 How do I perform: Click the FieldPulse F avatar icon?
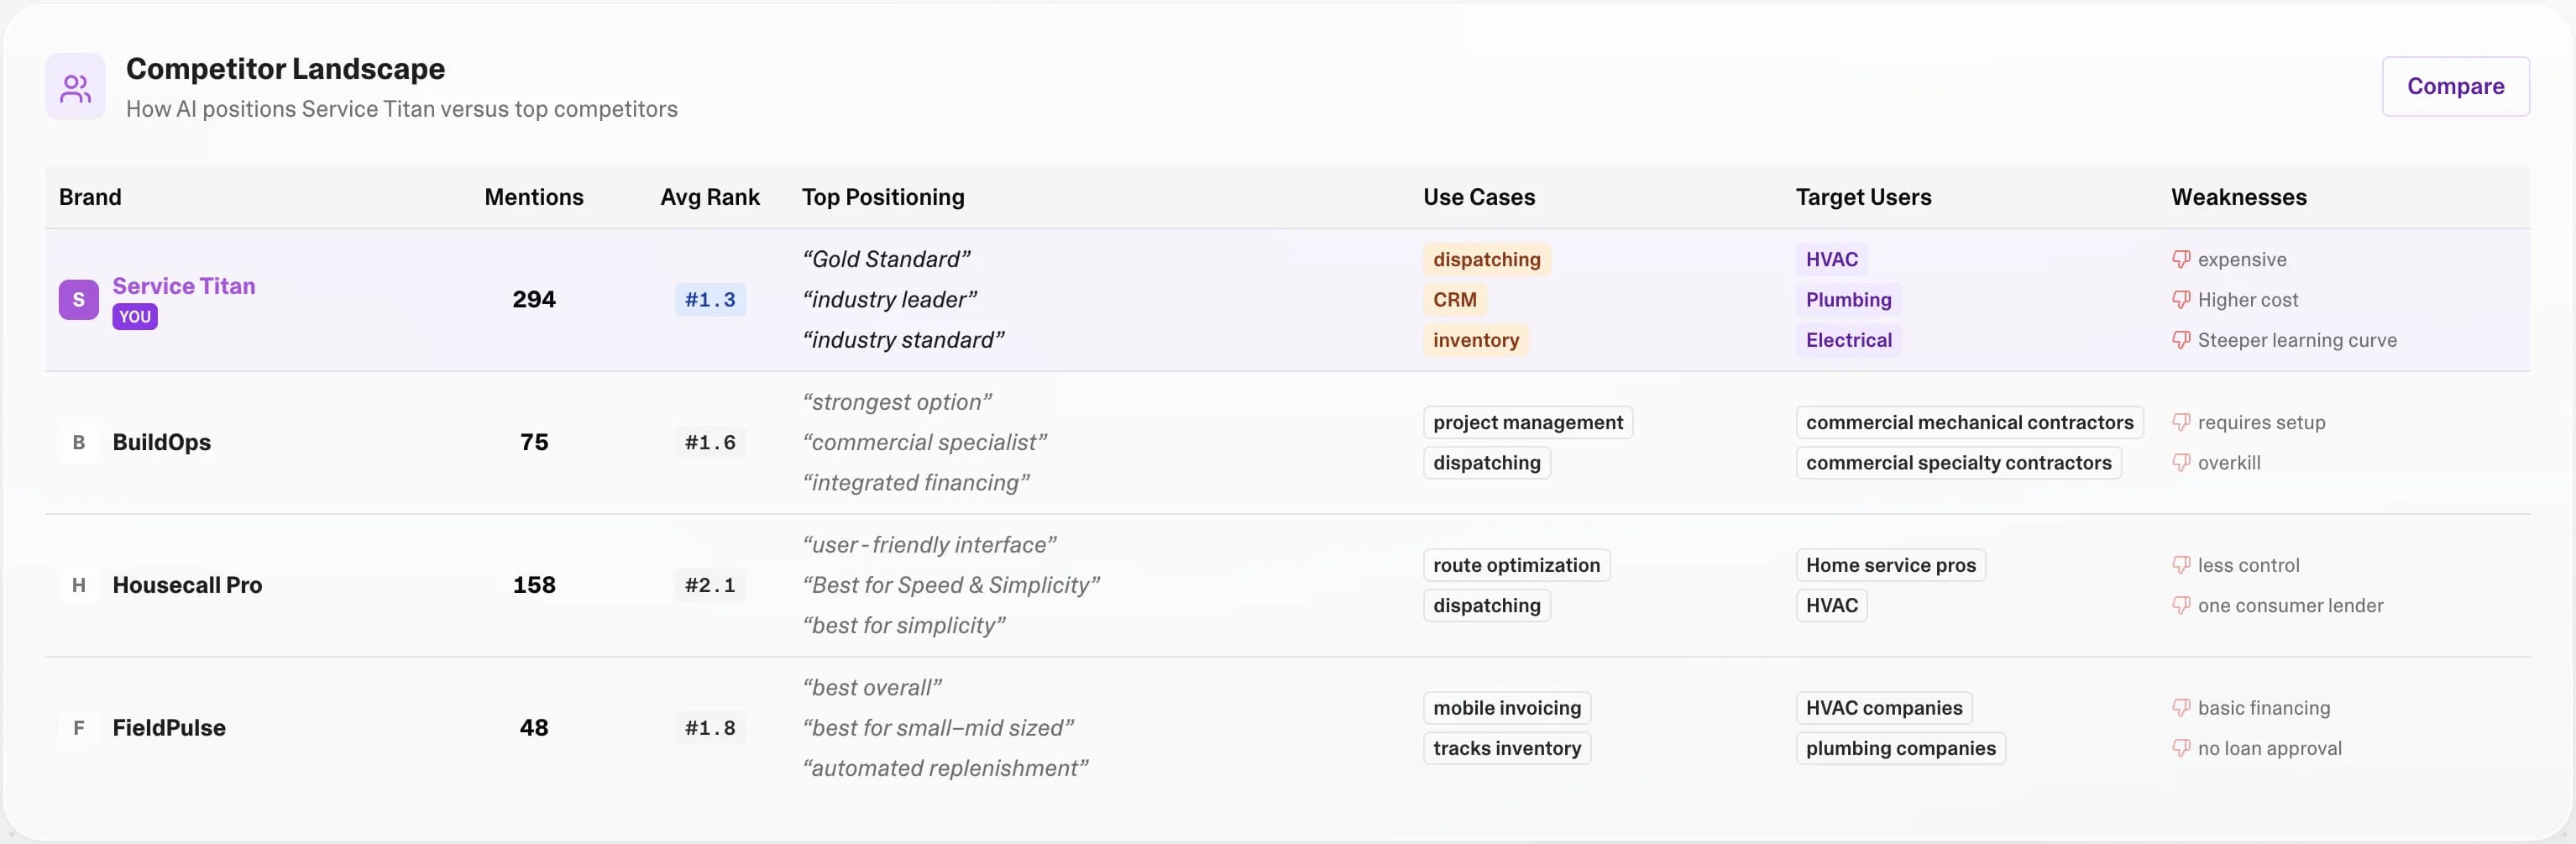[78, 728]
